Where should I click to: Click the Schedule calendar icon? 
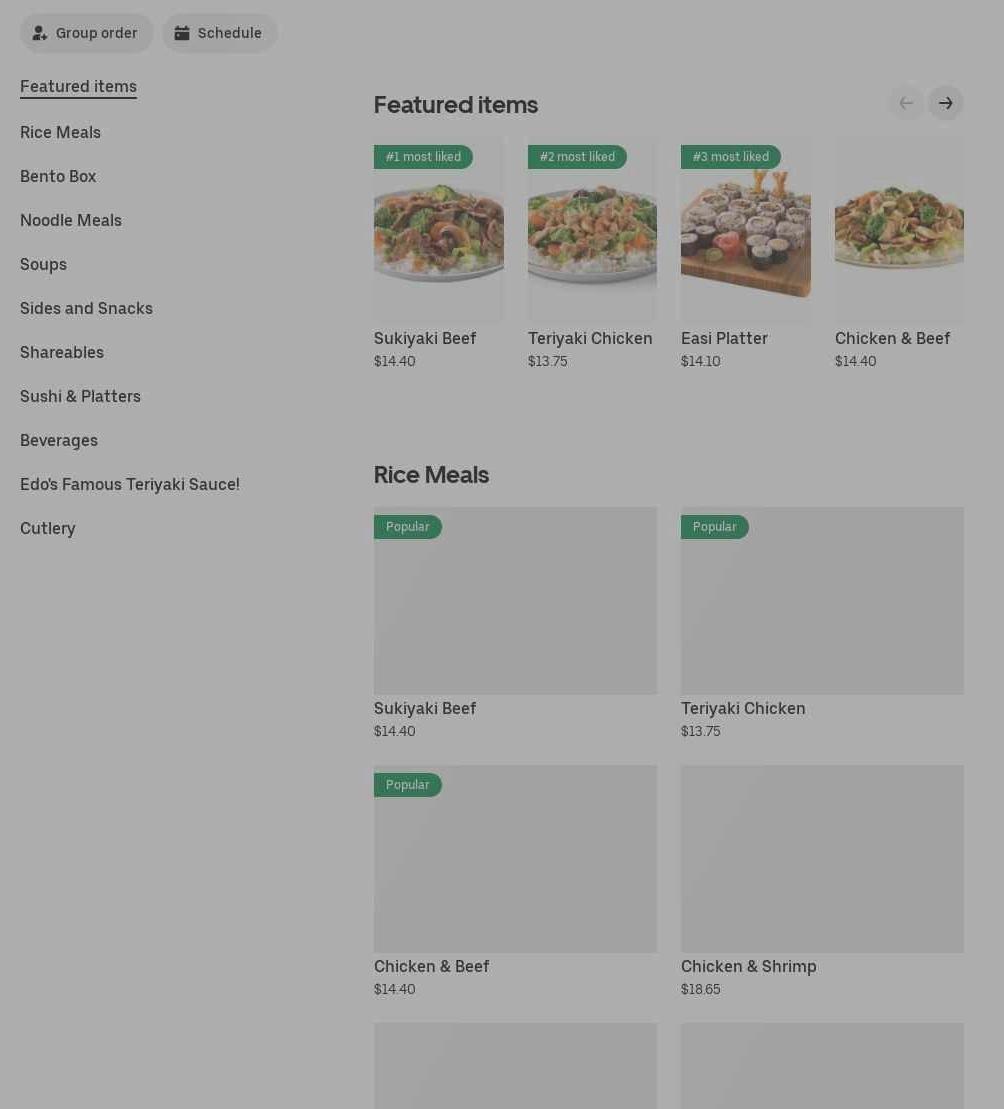[182, 33]
